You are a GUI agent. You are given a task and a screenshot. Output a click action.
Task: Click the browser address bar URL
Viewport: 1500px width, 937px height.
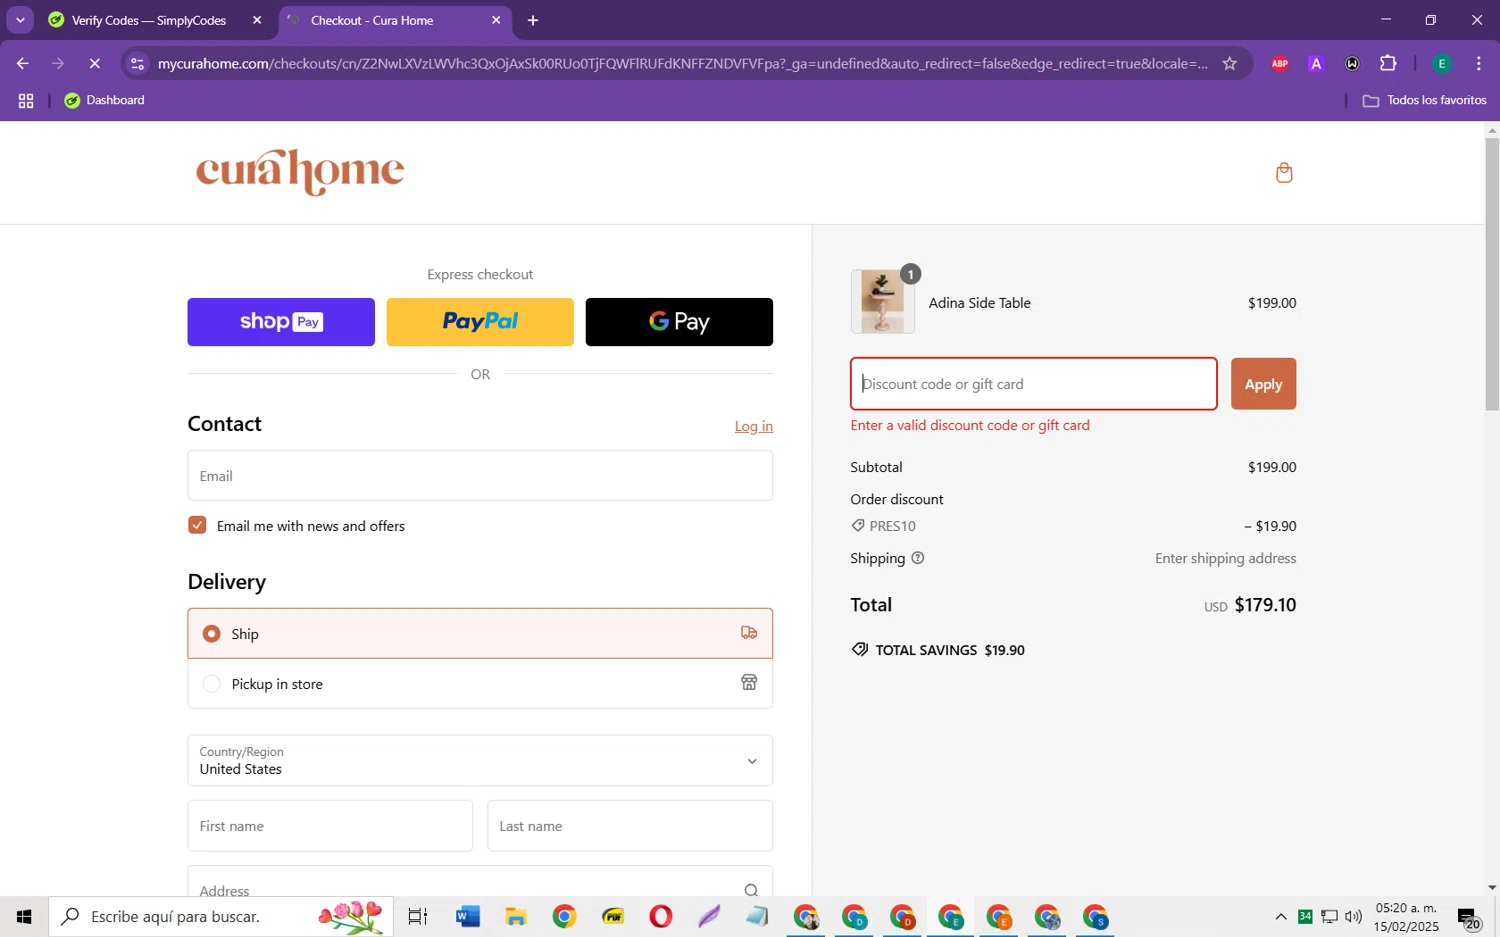[682, 64]
